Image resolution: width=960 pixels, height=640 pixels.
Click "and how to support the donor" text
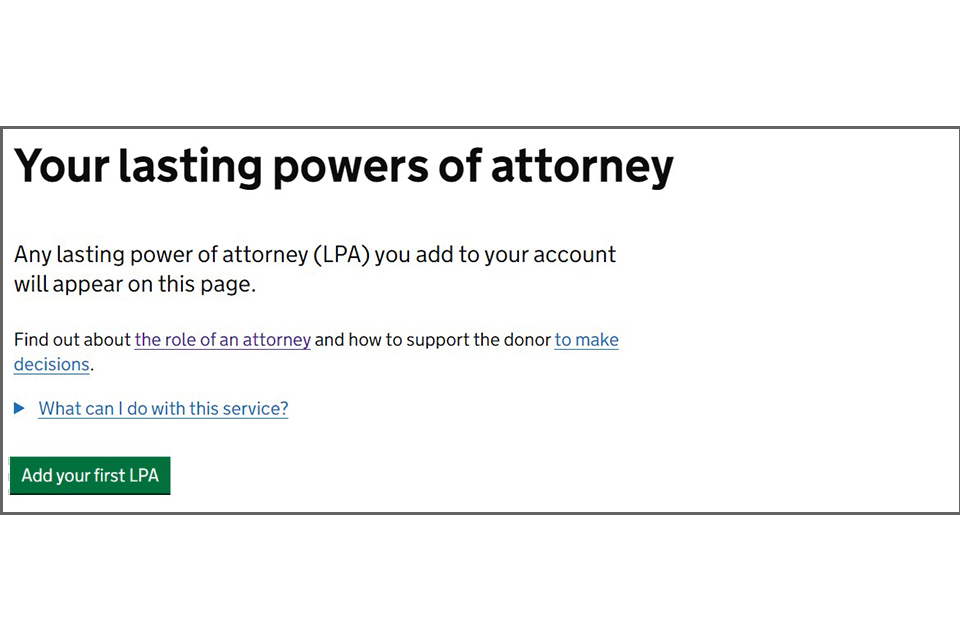433,340
